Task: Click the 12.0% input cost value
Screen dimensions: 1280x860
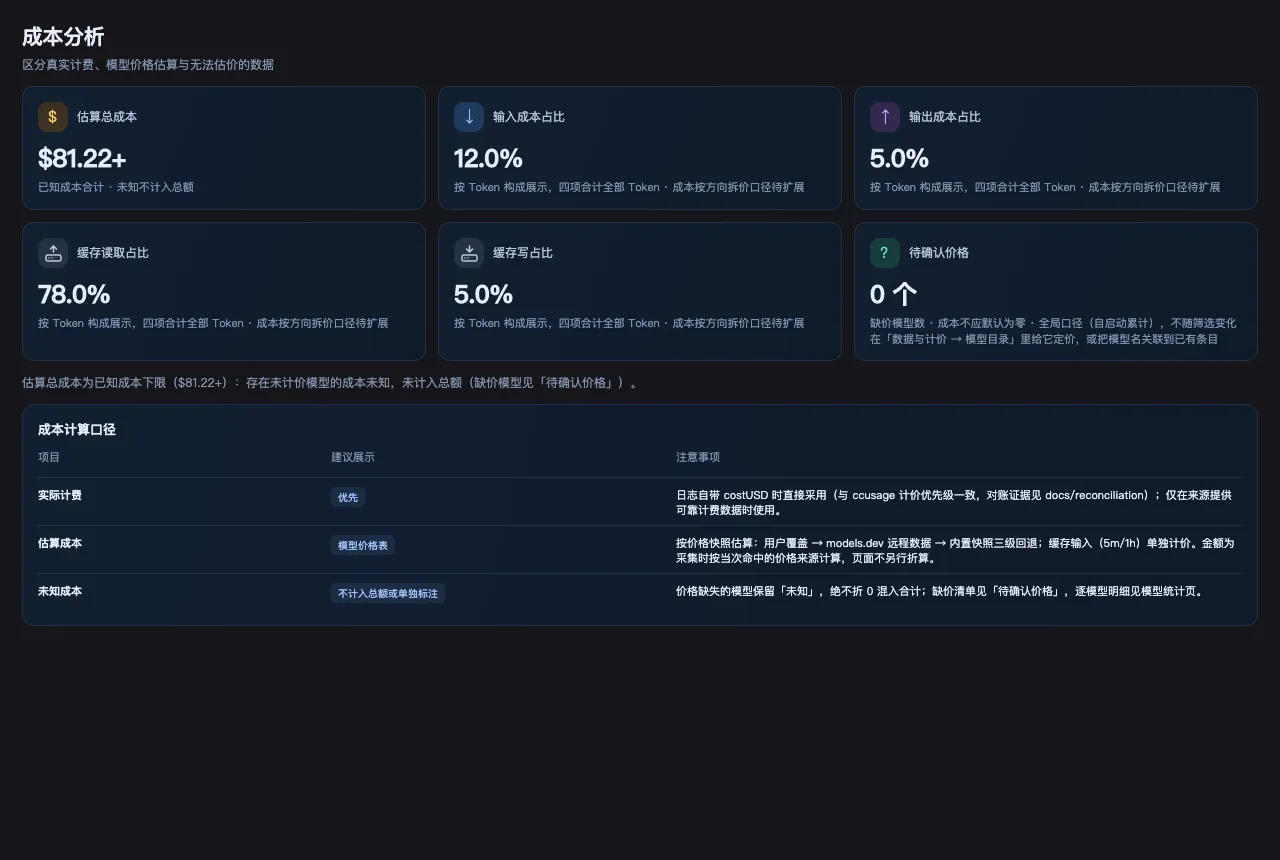Action: pyautogui.click(x=488, y=158)
